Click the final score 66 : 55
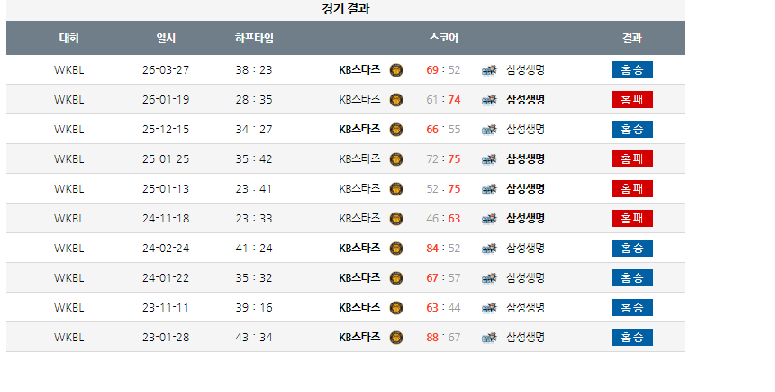The image size is (775, 392). coord(443,130)
